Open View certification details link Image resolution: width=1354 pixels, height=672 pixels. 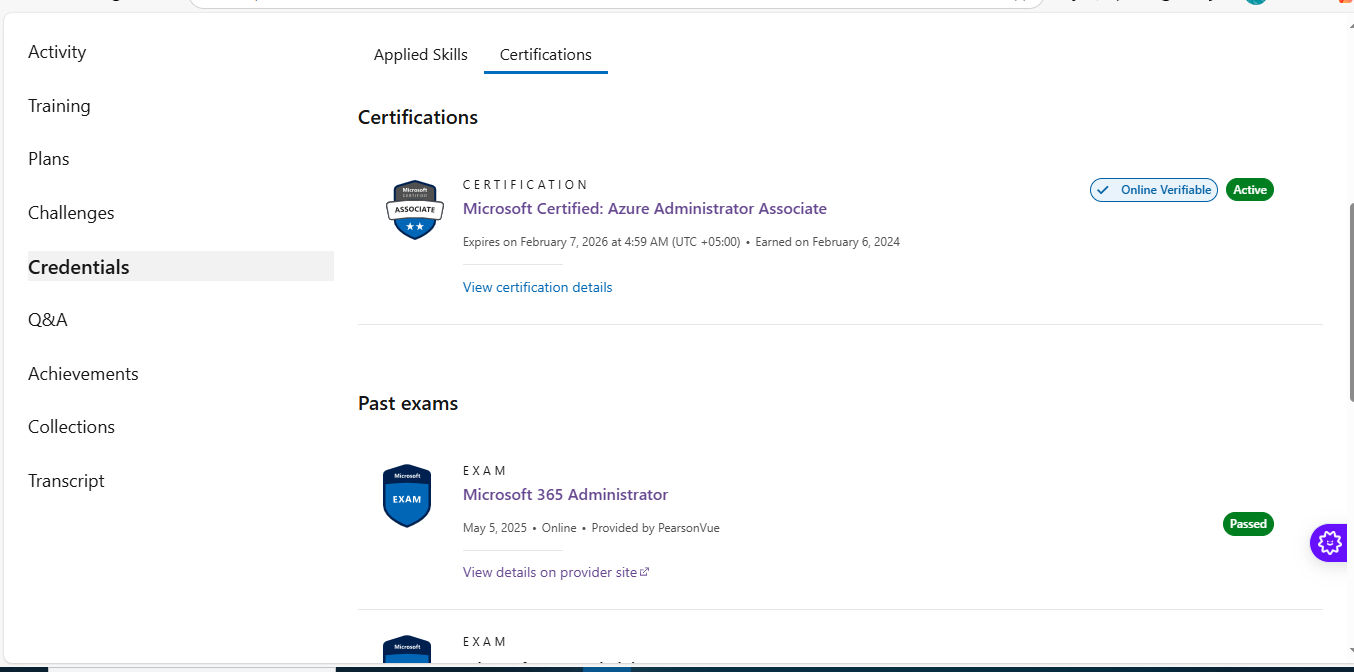[x=537, y=287]
